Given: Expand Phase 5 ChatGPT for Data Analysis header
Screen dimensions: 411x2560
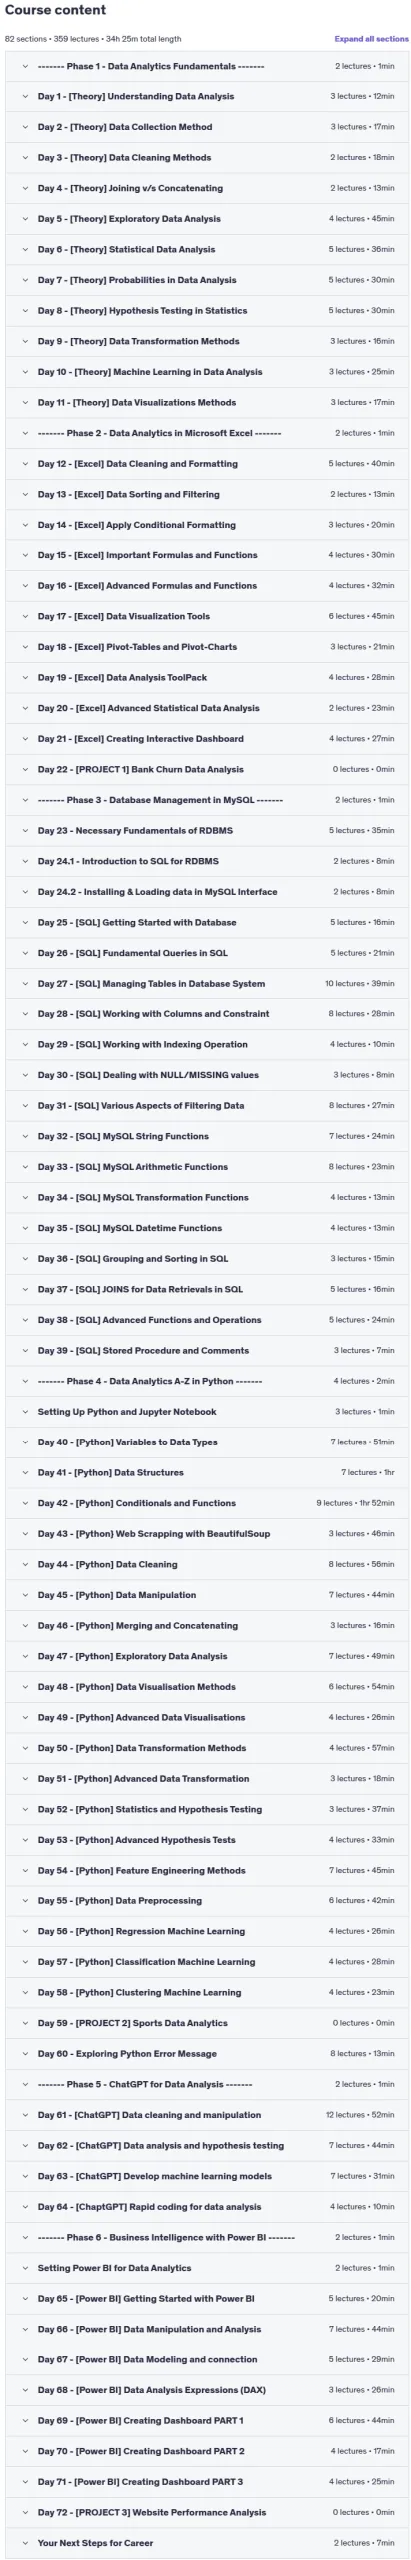Looking at the screenshot, I should [x=206, y=2084].
